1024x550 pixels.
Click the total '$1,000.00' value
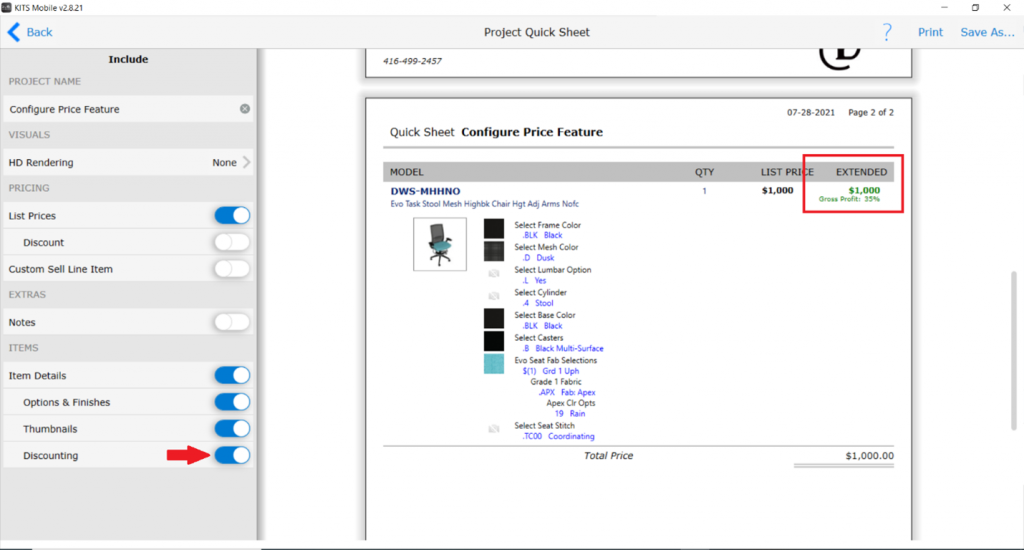pyautogui.click(x=869, y=455)
